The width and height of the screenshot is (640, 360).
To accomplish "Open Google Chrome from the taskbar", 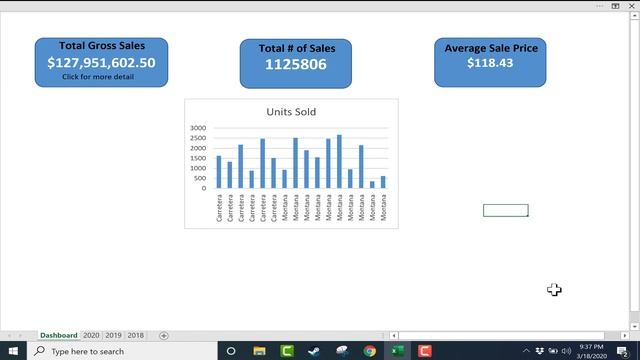I will click(369, 351).
